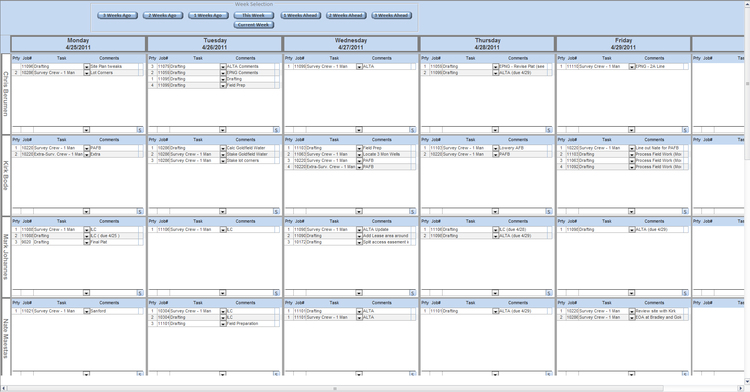
Task: Open task dropdown on Site Plan tweaks row
Action: point(87,67)
